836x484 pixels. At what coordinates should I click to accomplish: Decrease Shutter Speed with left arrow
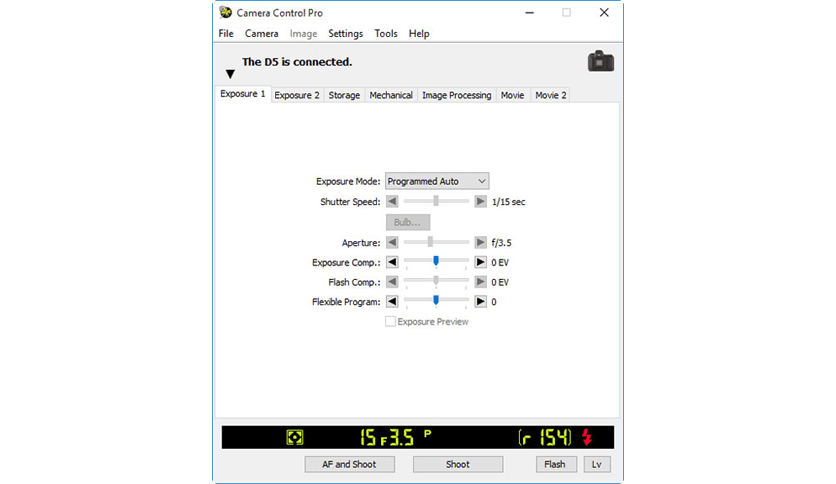[x=392, y=201]
